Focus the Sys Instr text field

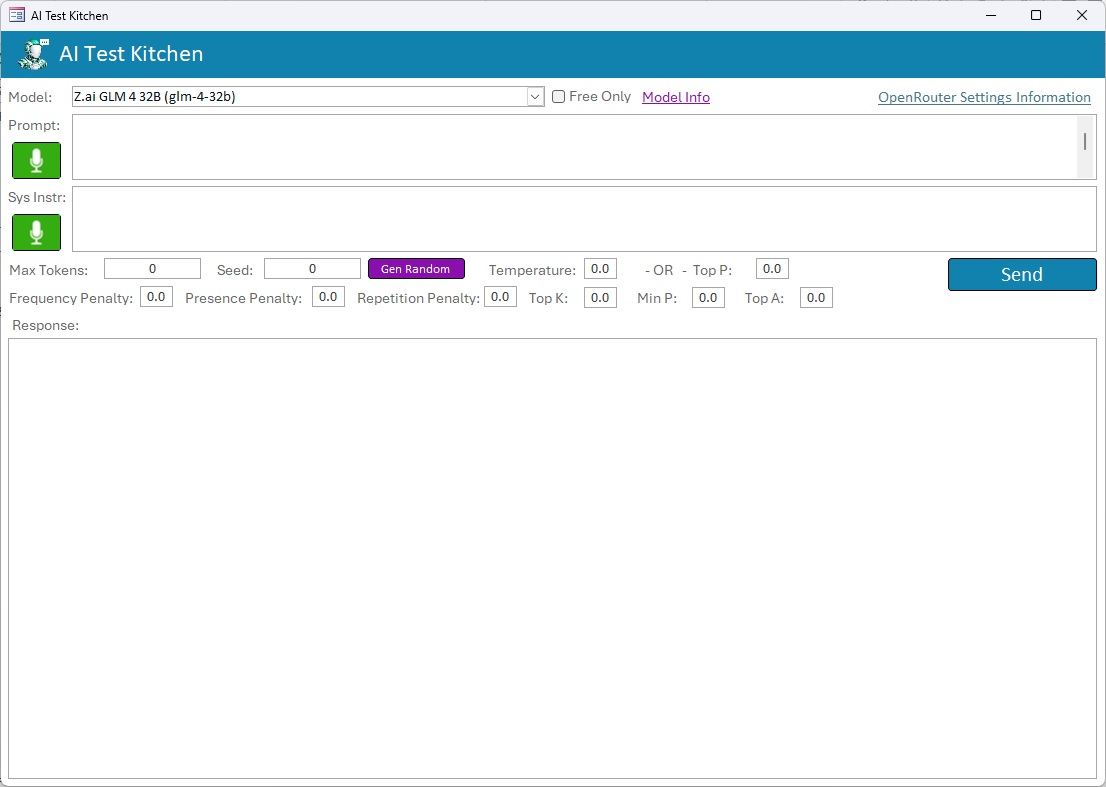coord(584,219)
